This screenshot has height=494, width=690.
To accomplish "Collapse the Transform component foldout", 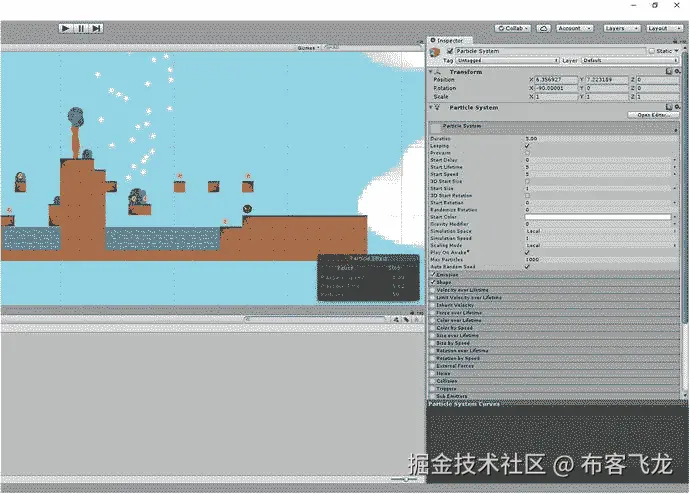I will coord(431,71).
